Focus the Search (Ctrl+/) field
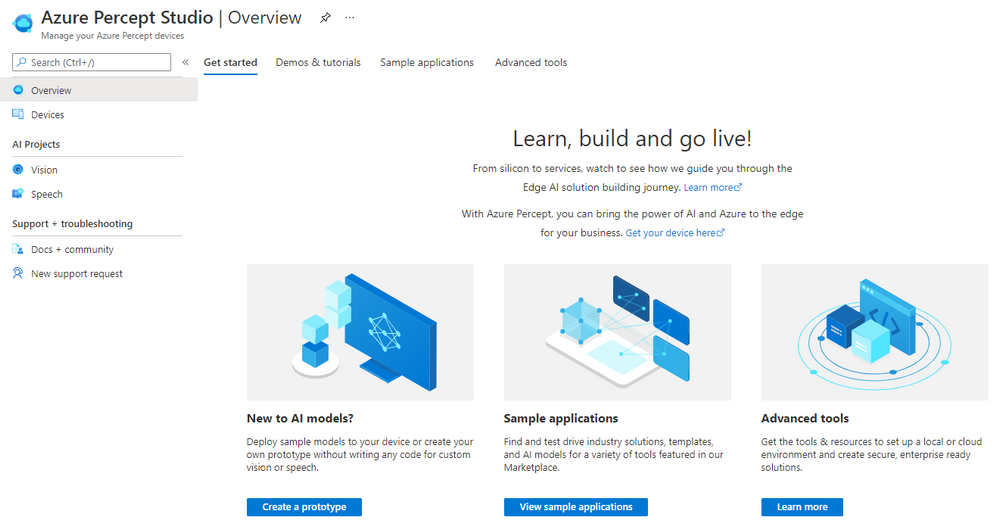The width and height of the screenshot is (999, 530). pos(92,62)
